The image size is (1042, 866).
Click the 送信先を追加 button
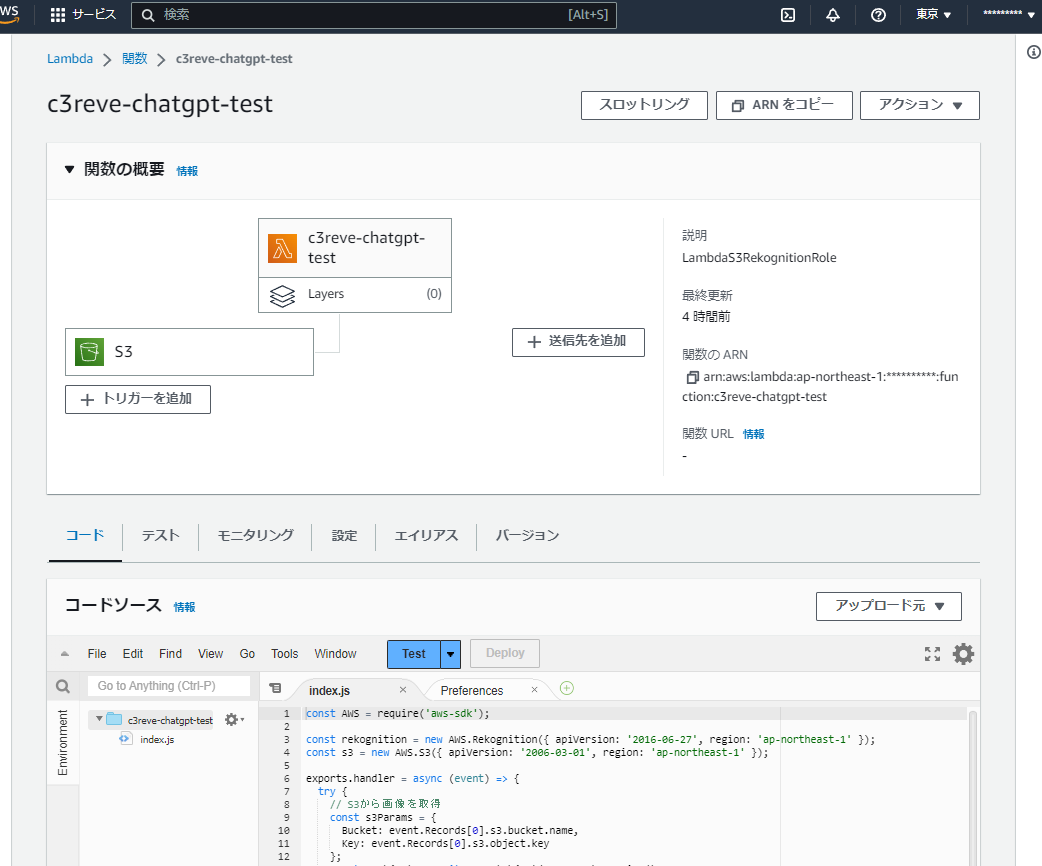click(578, 342)
